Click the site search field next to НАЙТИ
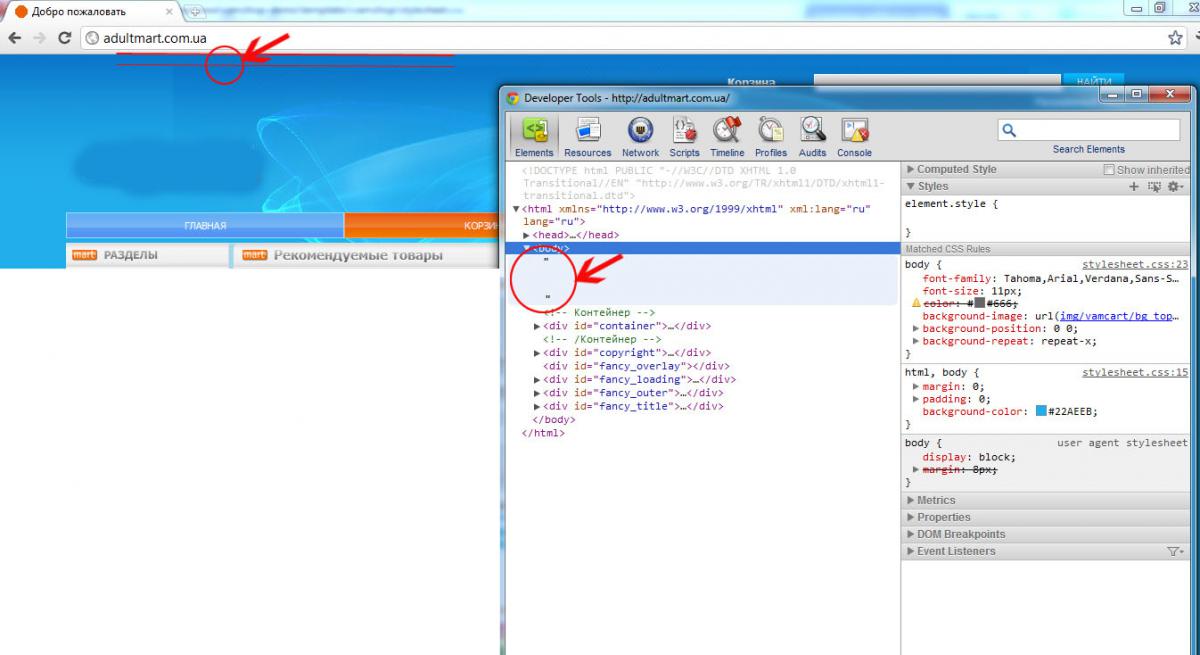1200x655 pixels. point(936,81)
